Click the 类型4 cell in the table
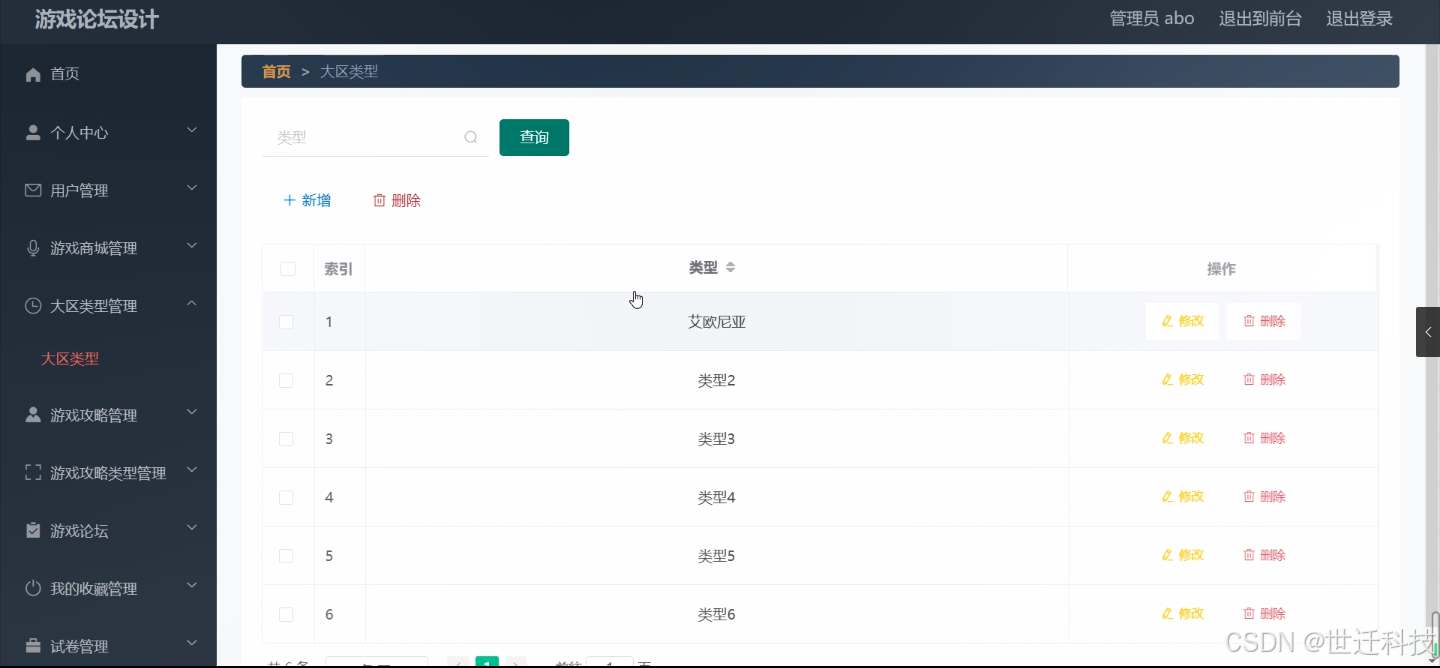Image resolution: width=1440 pixels, height=668 pixels. pyautogui.click(x=716, y=497)
